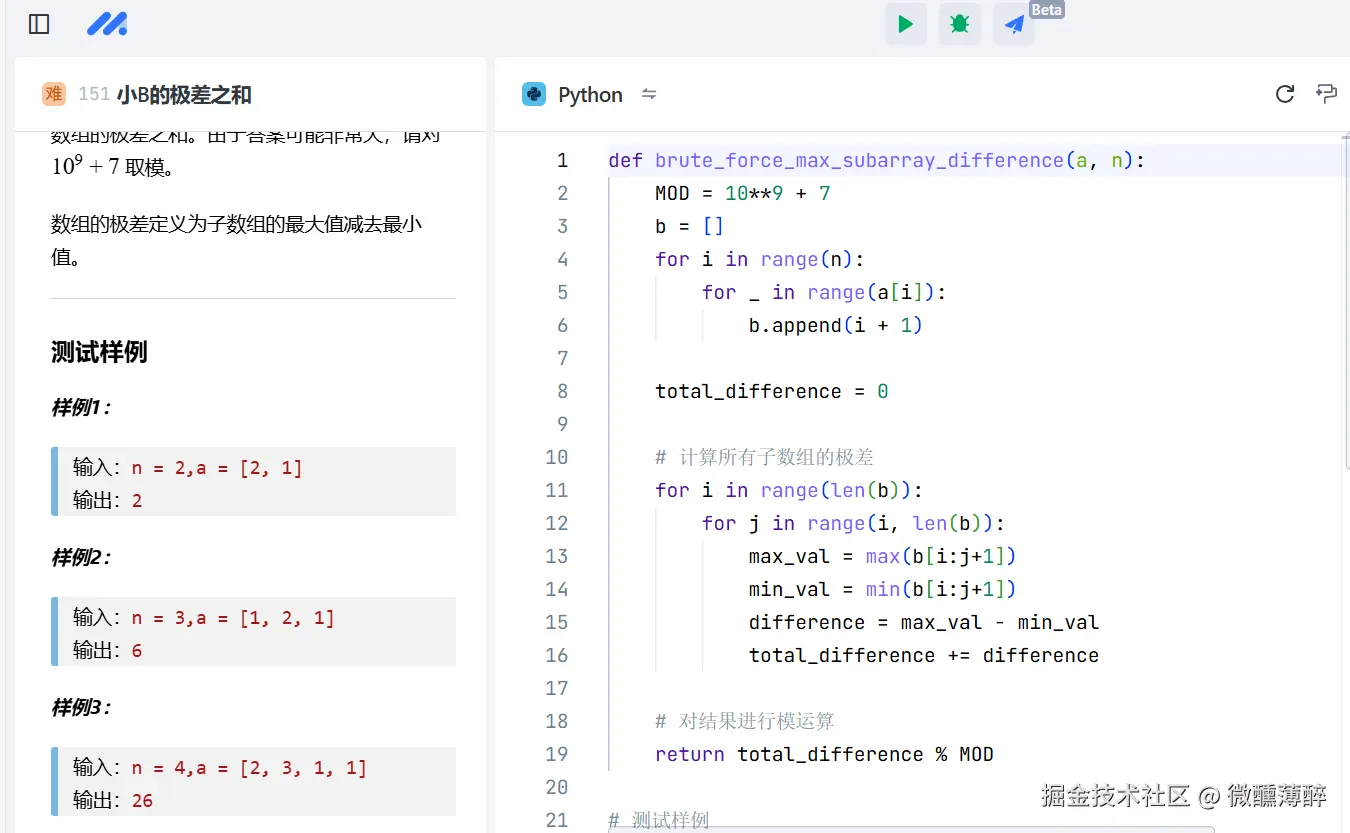Toggle the sidebar panel icon
The height and width of the screenshot is (833, 1350).
[x=39, y=24]
